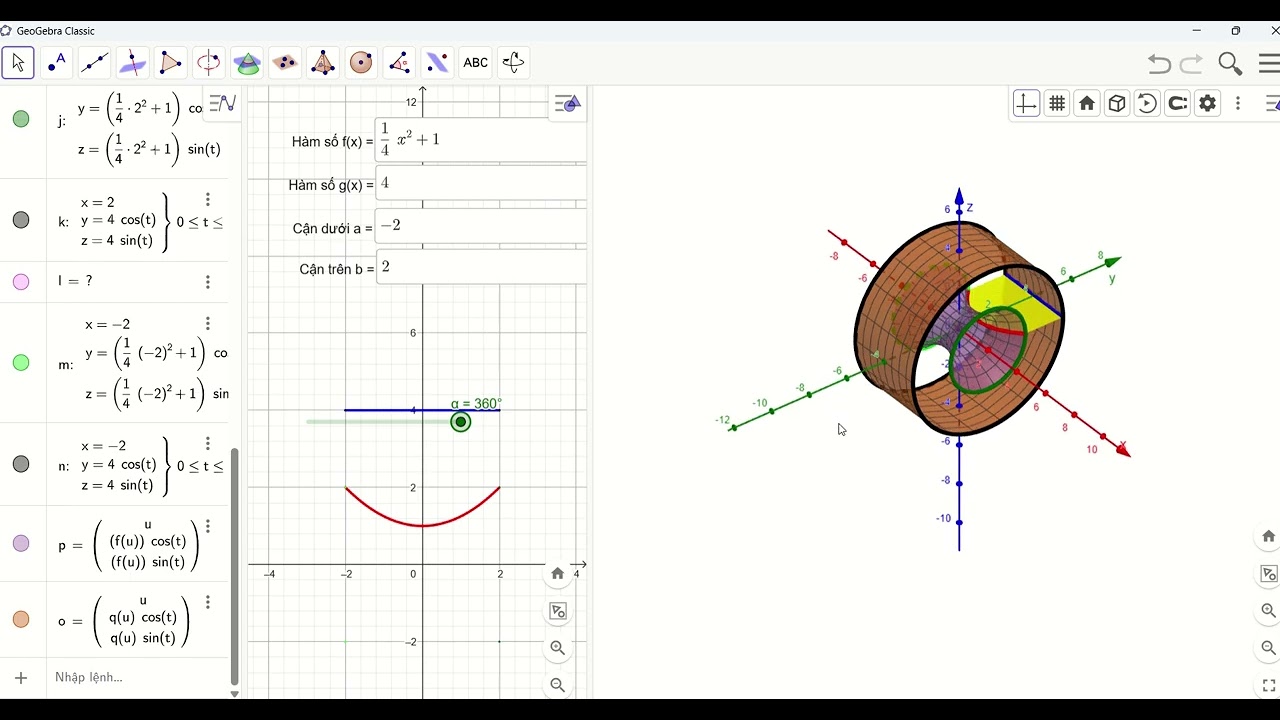Click the α = 360° slider handle
1280x720 pixels.
(460, 422)
